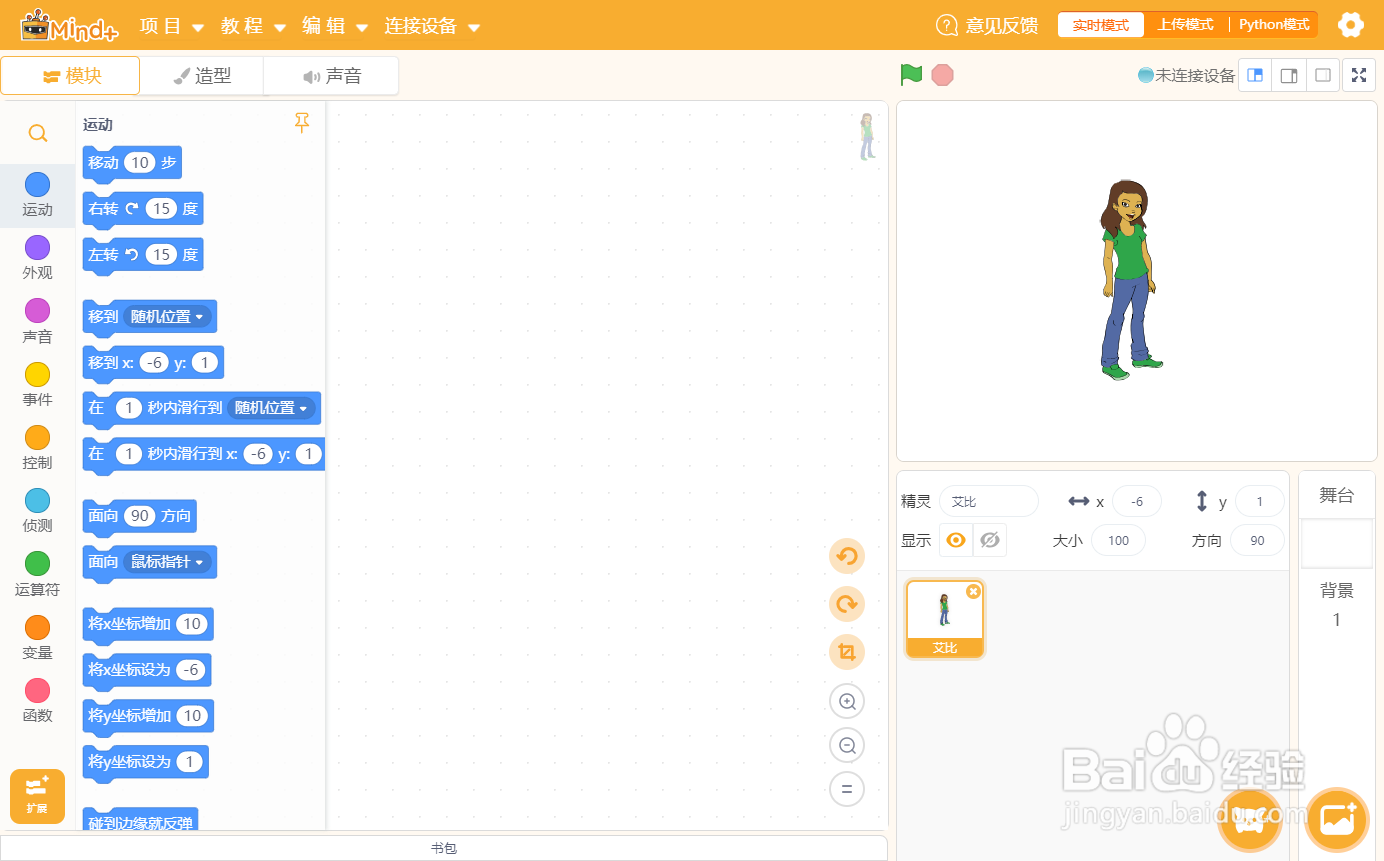The height and width of the screenshot is (861, 1384).
Task: Switch to 上传模式 upload mode
Action: click(x=1186, y=25)
